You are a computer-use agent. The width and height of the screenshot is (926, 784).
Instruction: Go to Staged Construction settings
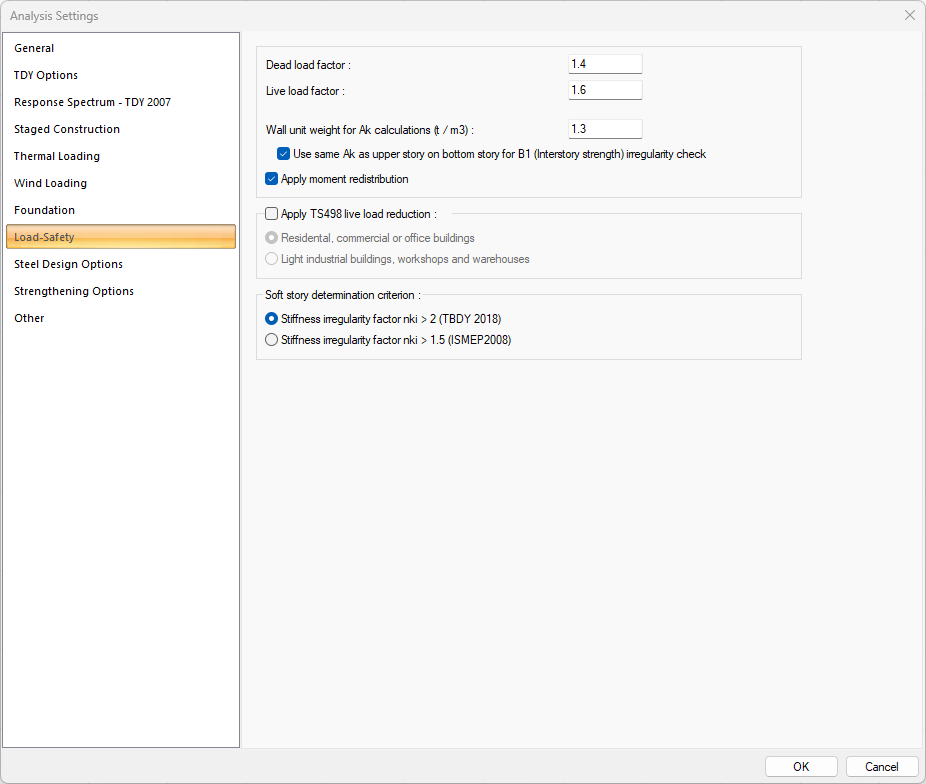[120, 129]
